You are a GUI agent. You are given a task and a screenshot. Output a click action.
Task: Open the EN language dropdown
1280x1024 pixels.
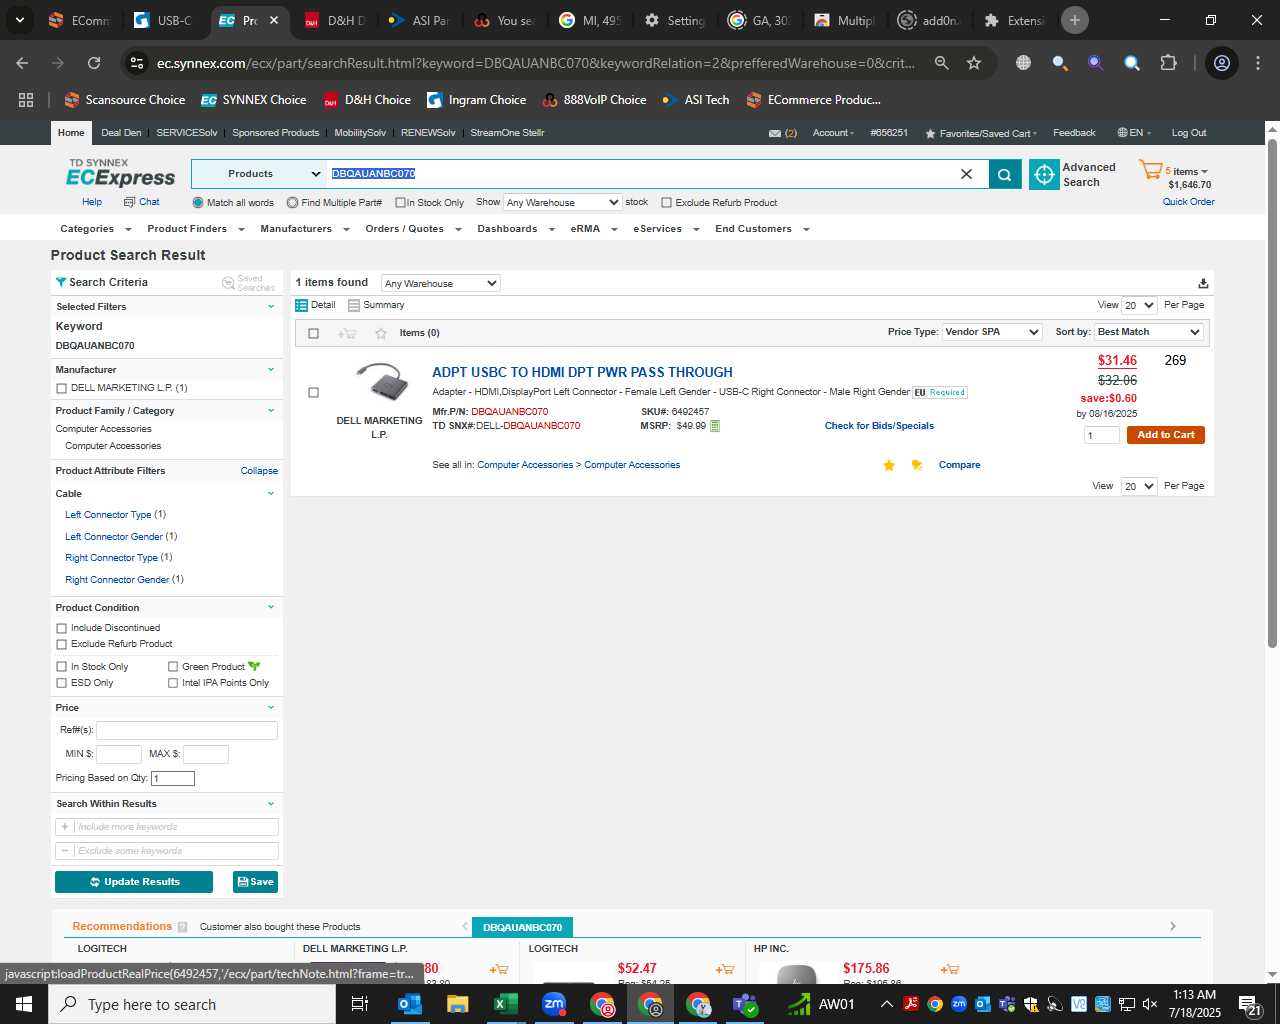(1134, 133)
